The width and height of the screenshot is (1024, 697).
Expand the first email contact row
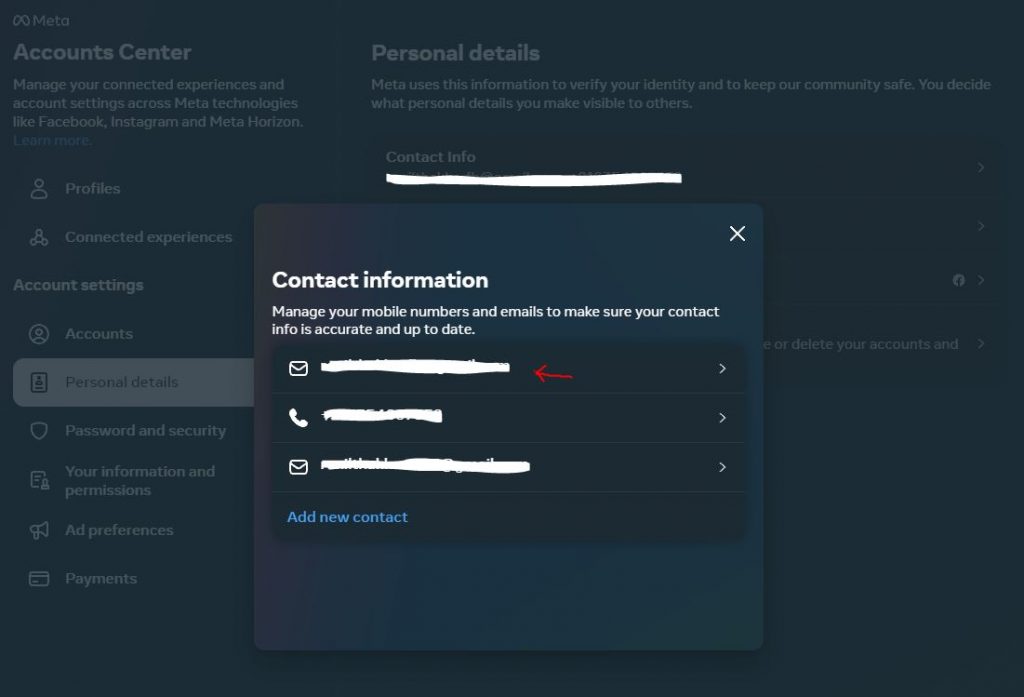point(722,368)
